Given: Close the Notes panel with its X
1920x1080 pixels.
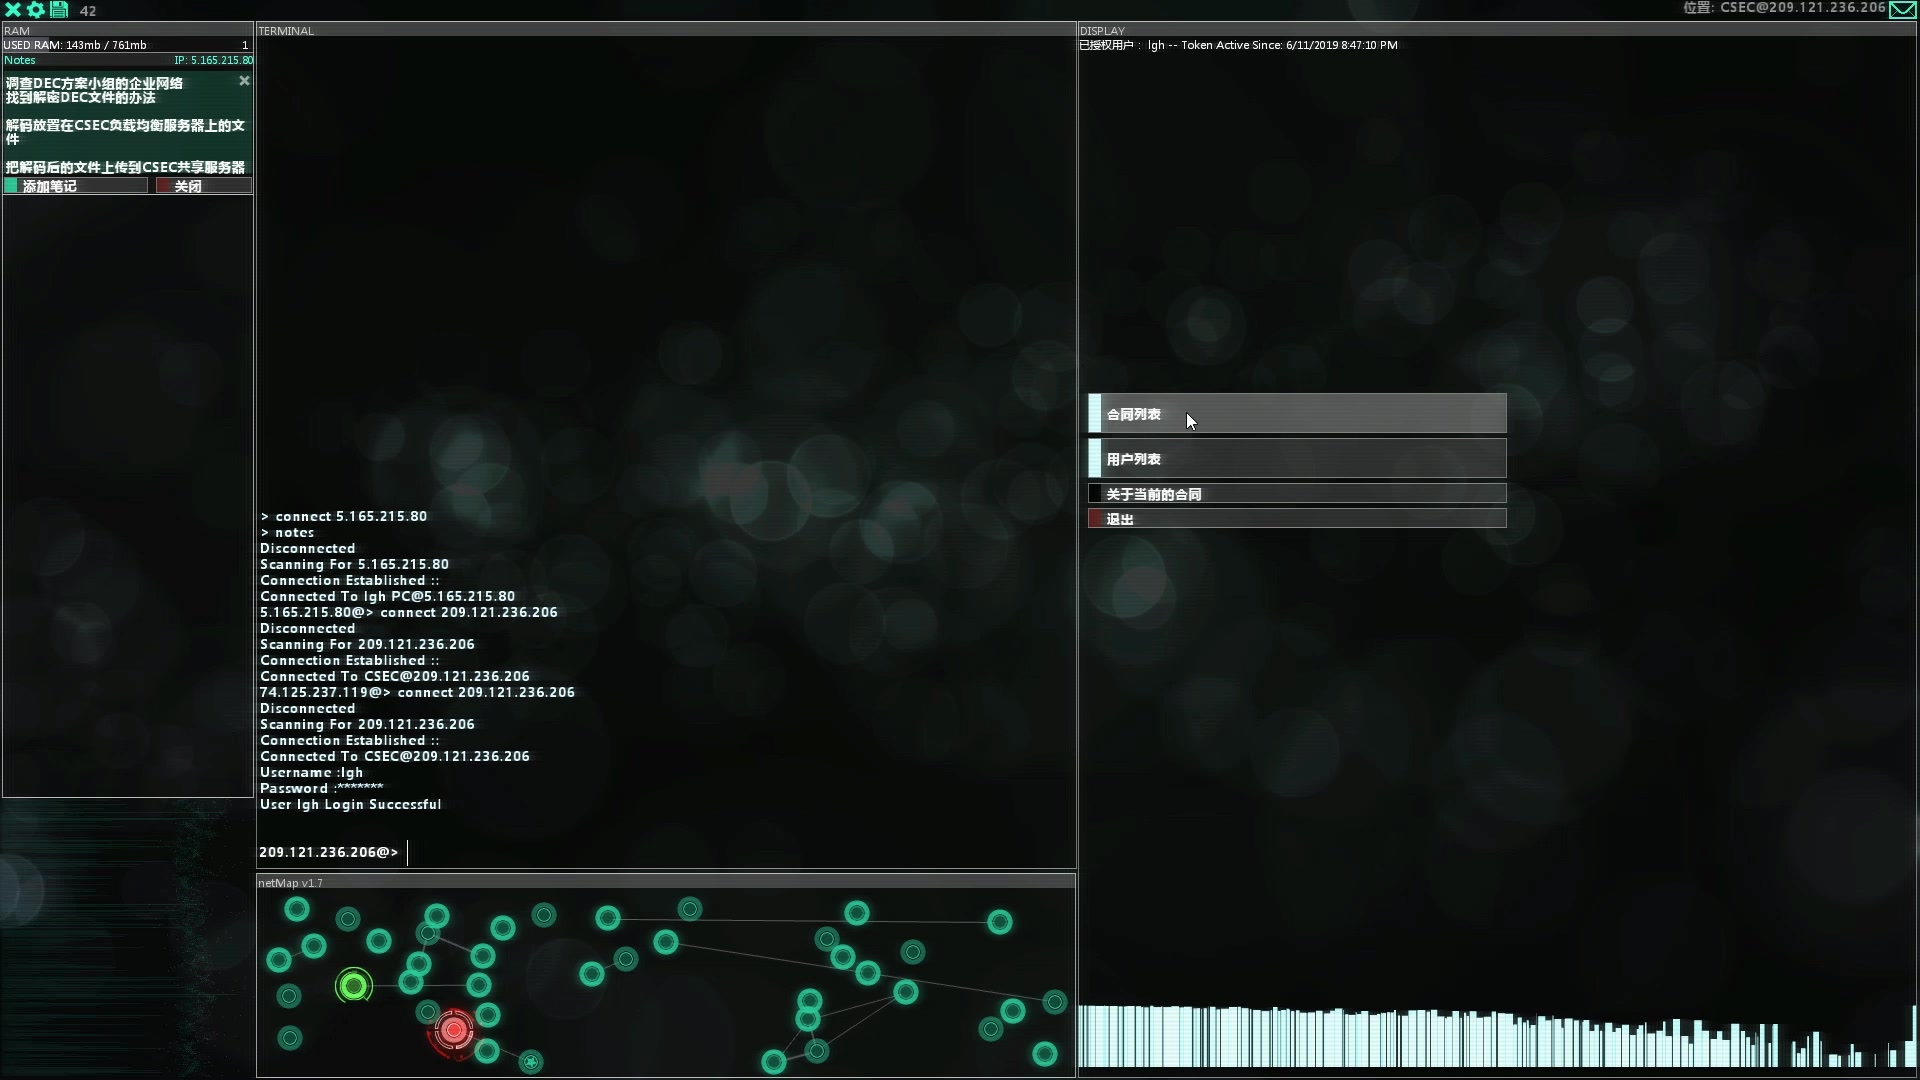Looking at the screenshot, I should click(244, 81).
